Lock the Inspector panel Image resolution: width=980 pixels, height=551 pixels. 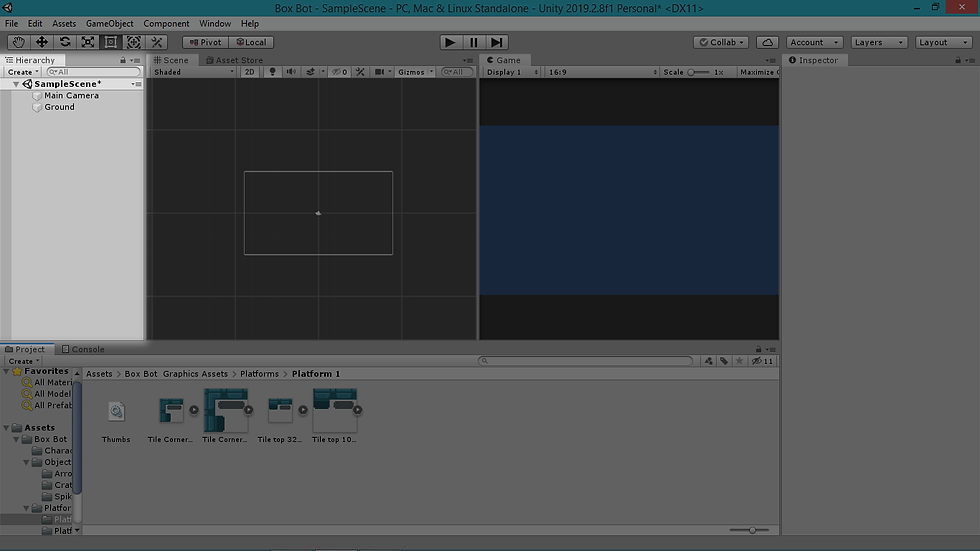(958, 60)
